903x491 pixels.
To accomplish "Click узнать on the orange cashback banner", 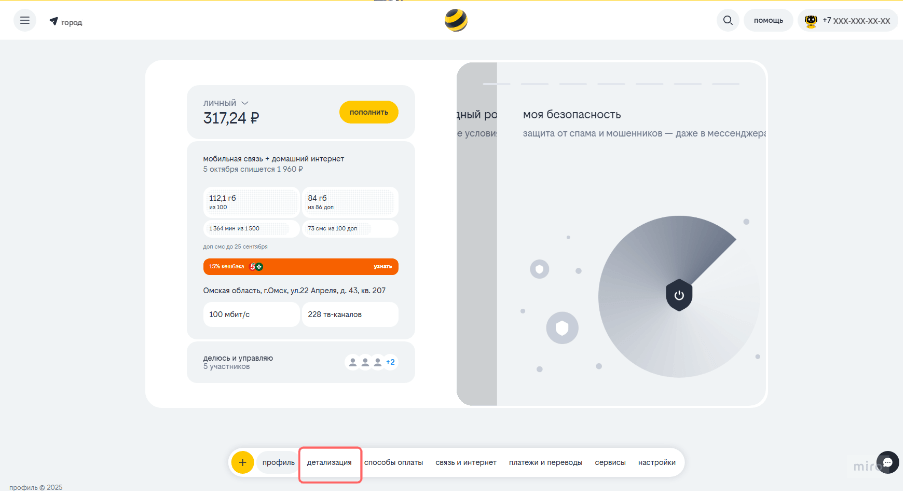I will tap(382, 267).
